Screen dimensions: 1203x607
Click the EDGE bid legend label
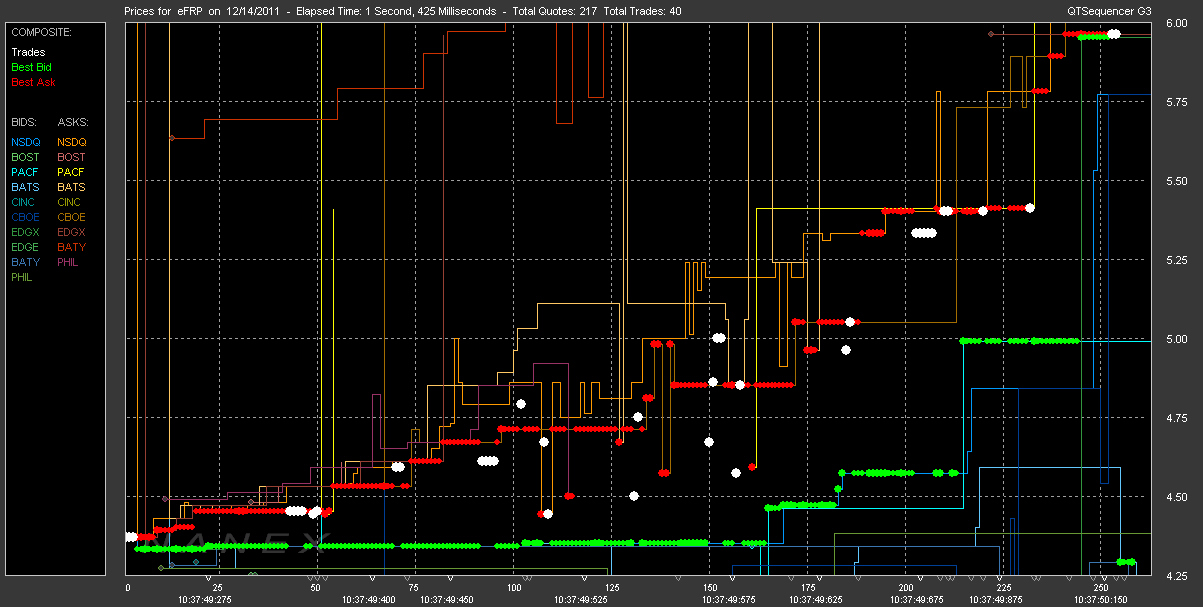click(x=25, y=247)
